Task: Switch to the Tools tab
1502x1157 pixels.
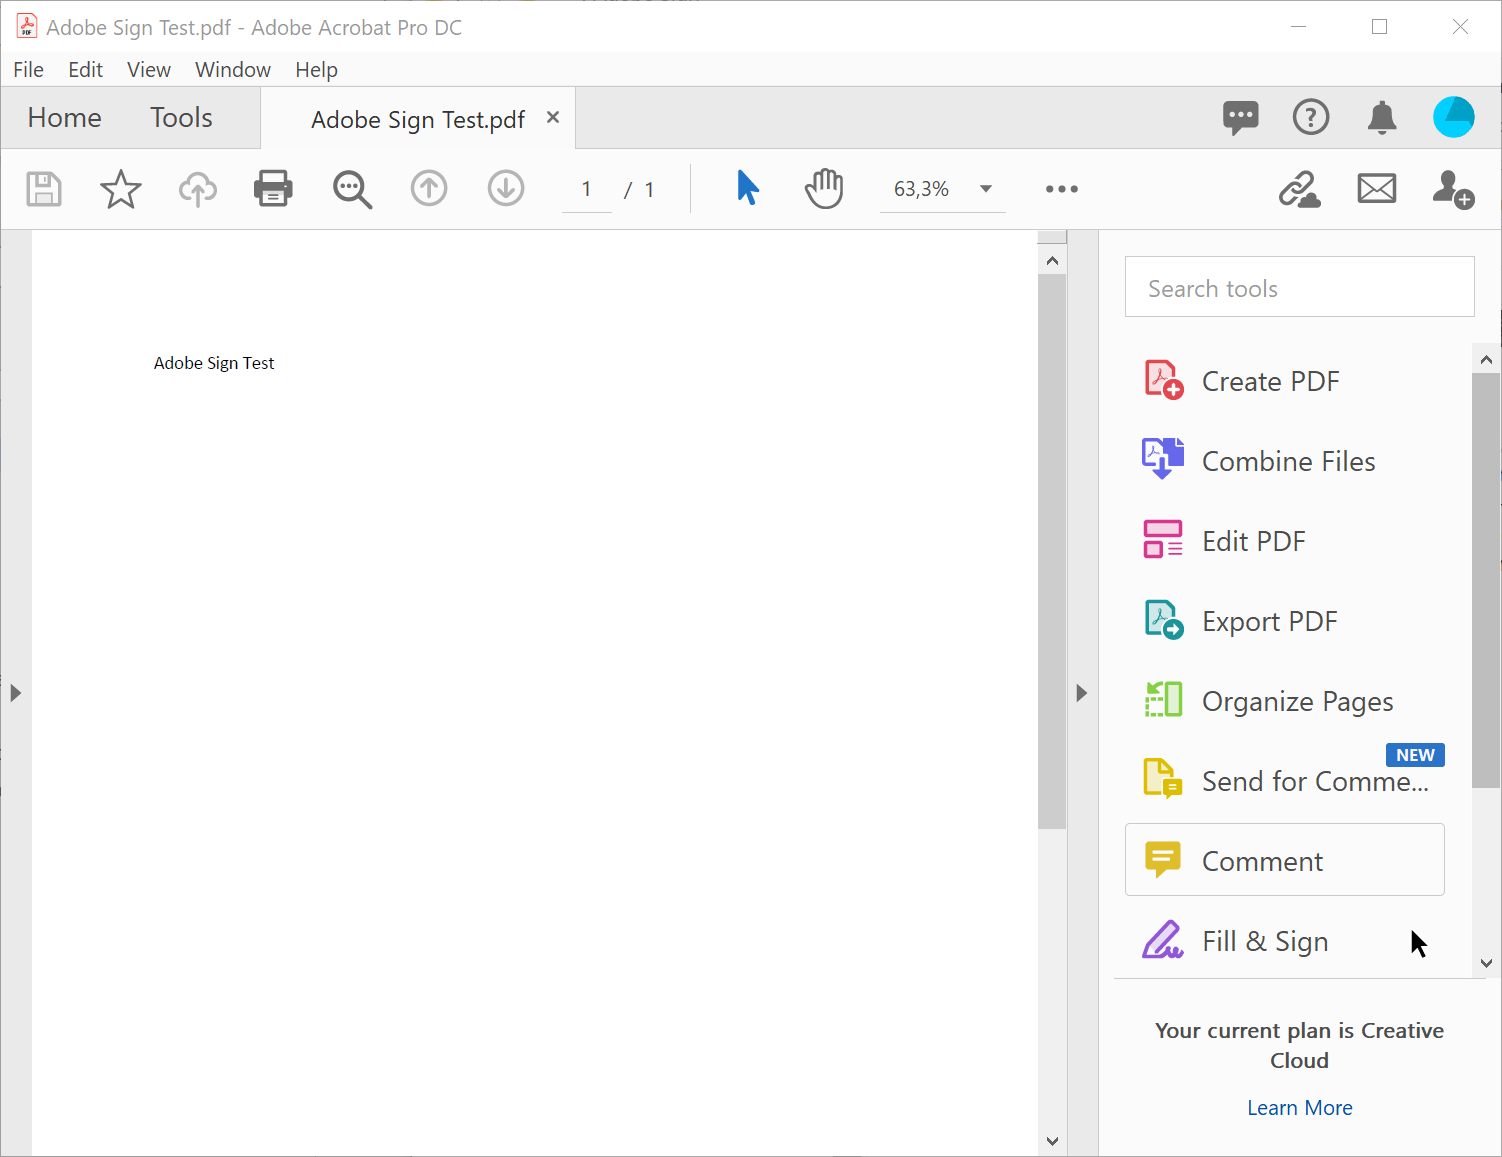Action: point(182,118)
